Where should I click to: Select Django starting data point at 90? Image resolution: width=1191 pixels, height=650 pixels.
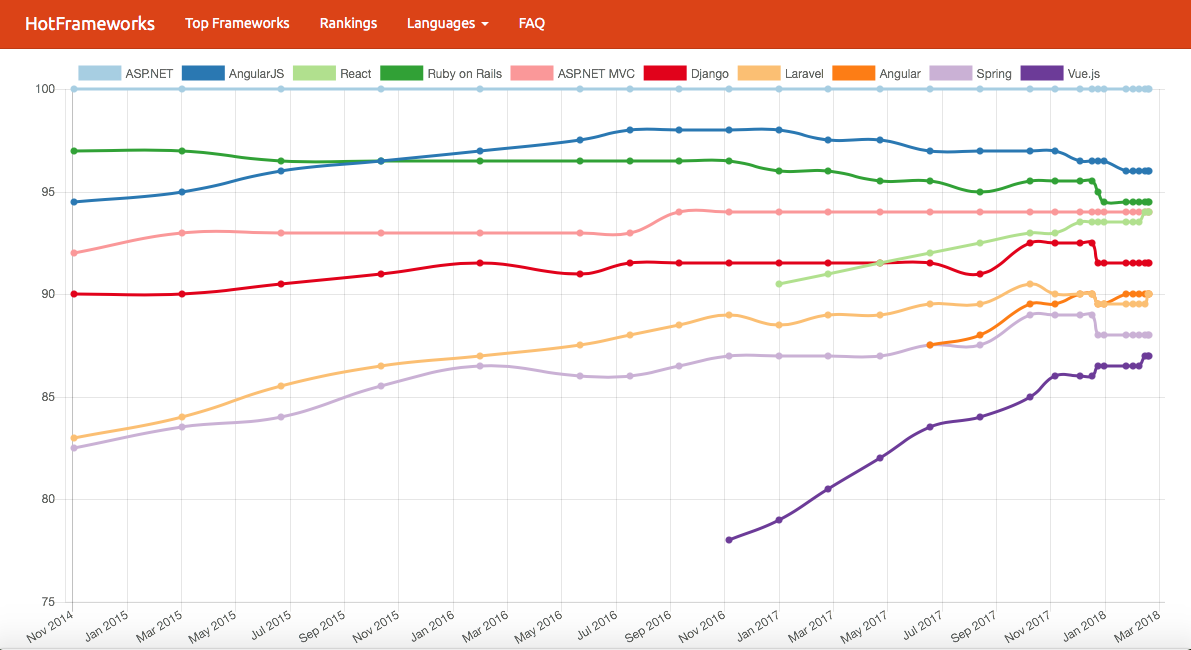(74, 294)
